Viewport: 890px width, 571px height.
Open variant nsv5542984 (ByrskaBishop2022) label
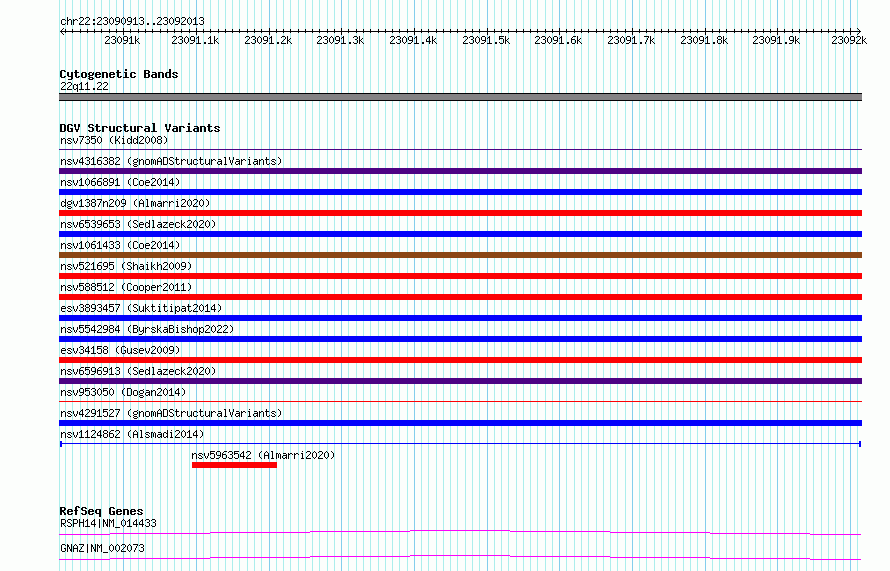click(x=147, y=329)
